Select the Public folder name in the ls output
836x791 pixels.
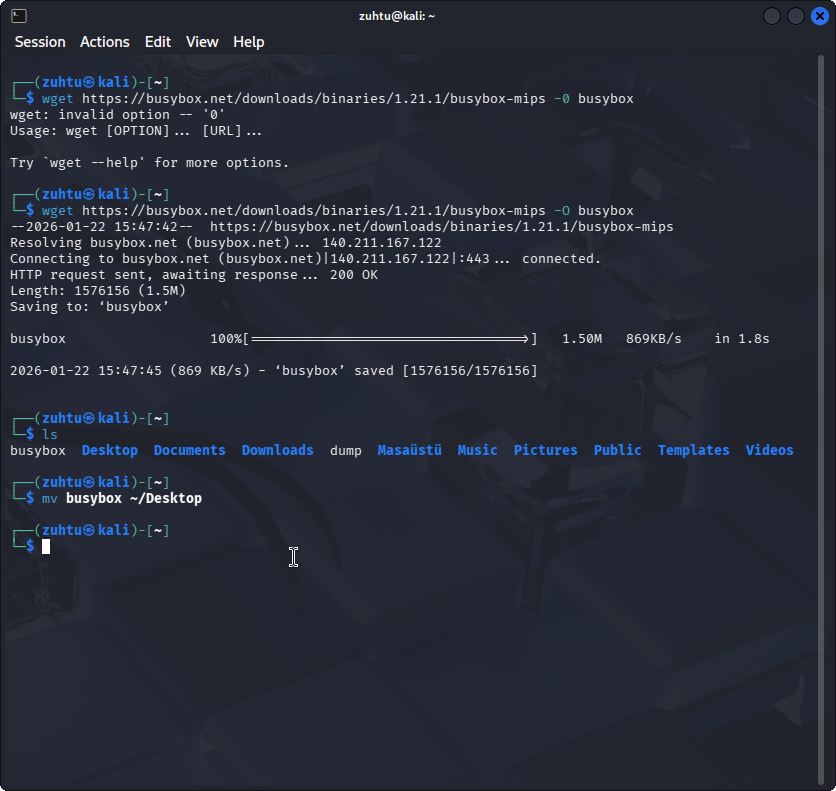pyautogui.click(x=617, y=450)
